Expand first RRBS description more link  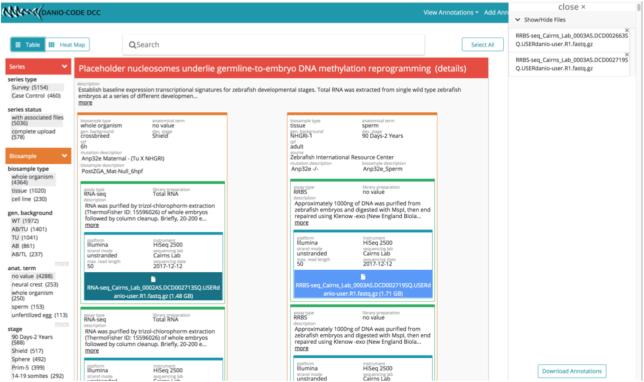[301, 223]
